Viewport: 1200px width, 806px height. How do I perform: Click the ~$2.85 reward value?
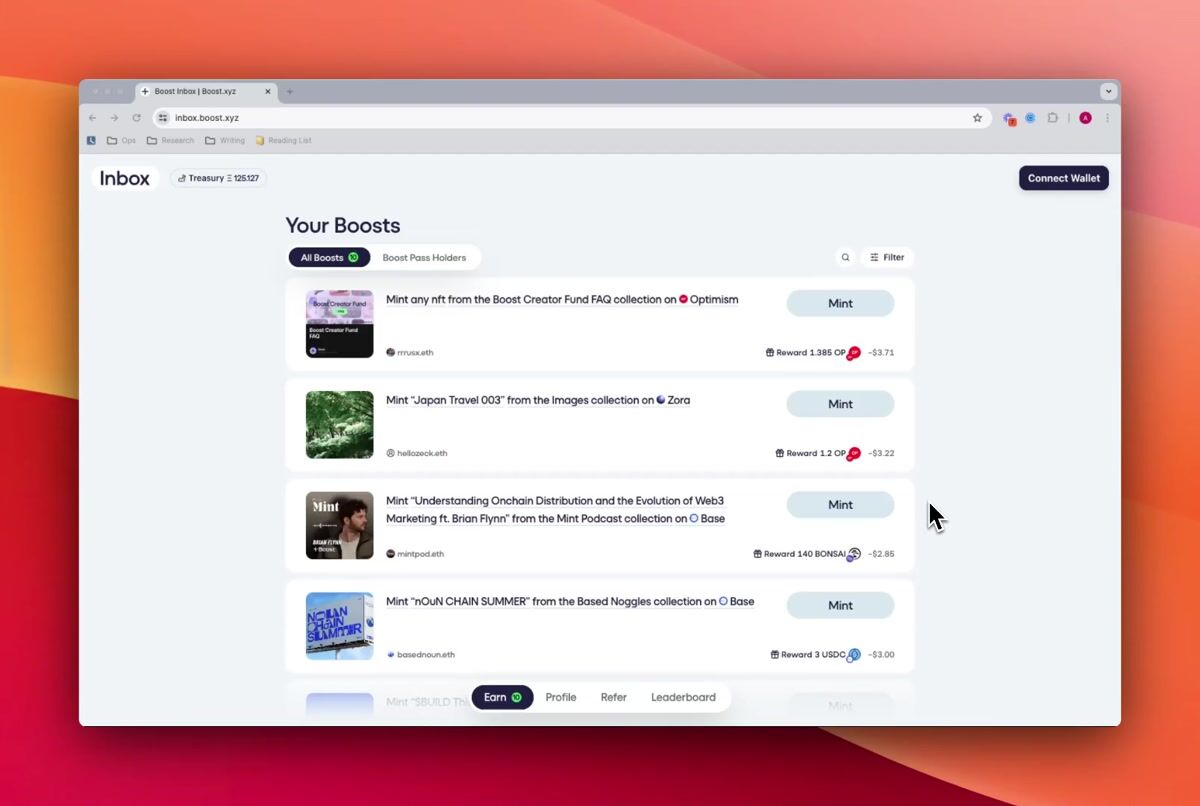tap(881, 554)
